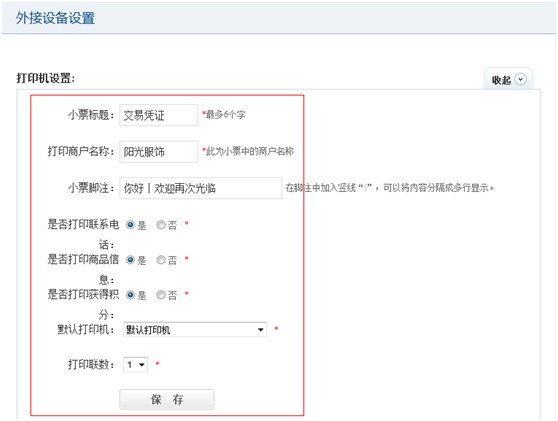Collapse the 打印机设置 section with 收起

(508, 79)
